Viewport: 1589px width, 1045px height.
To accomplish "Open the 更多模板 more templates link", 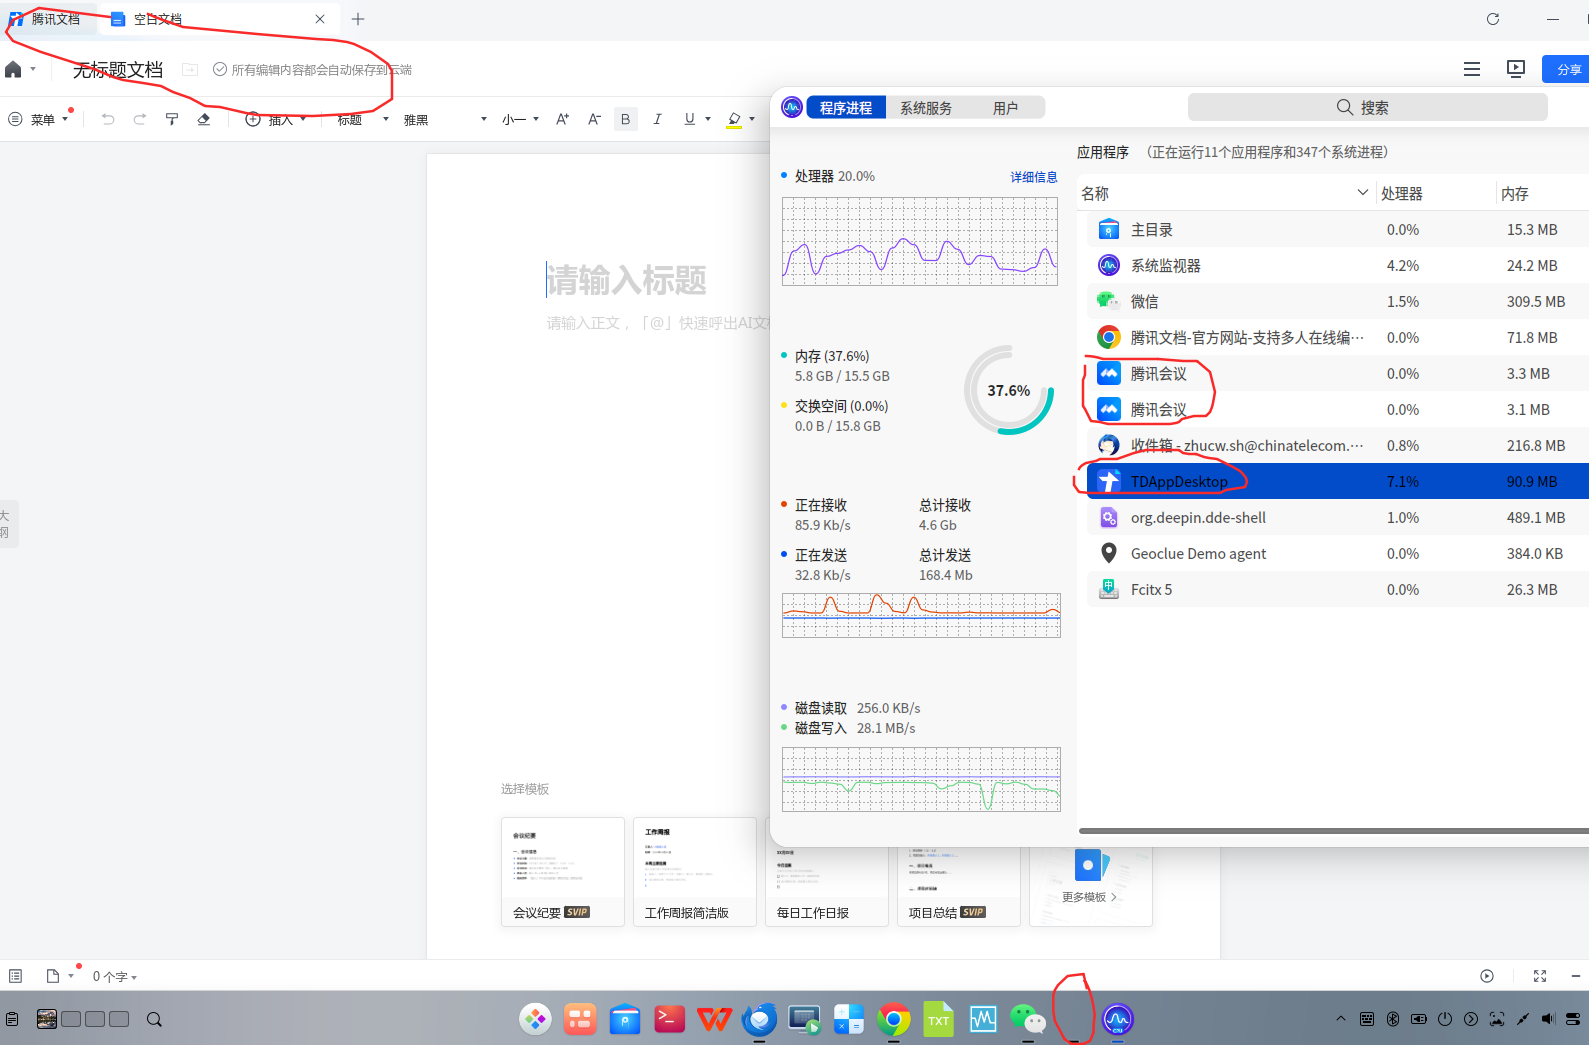I will (x=1090, y=897).
